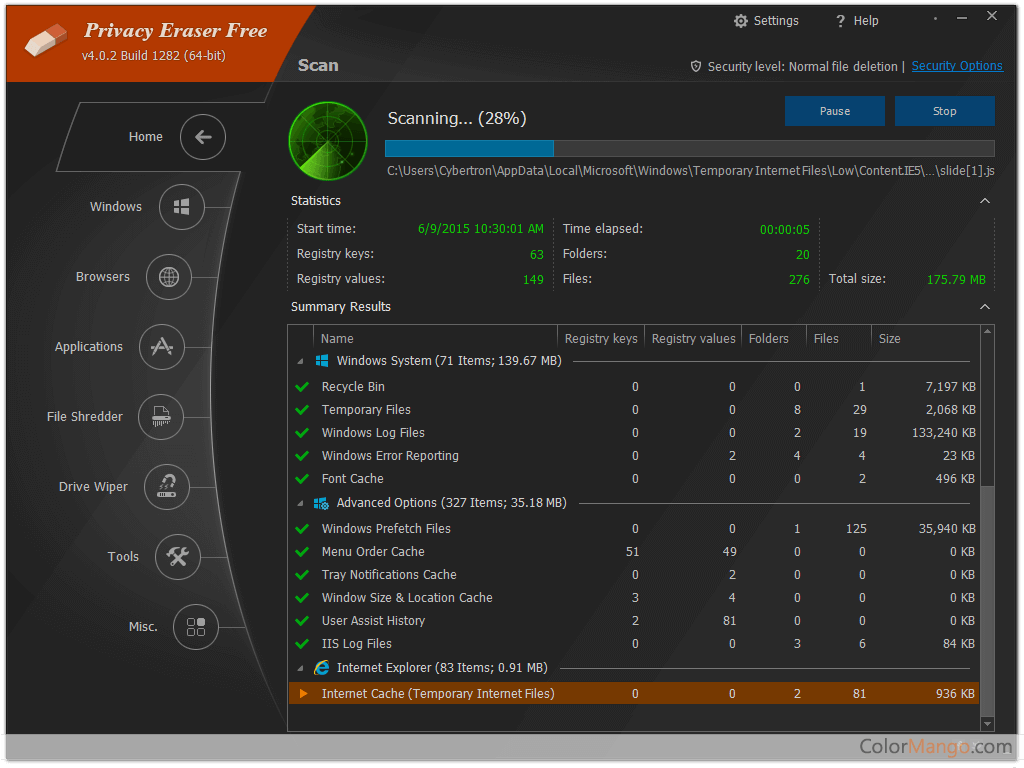Sort by the Name column header
The width and height of the screenshot is (1024, 768).
(x=435, y=338)
